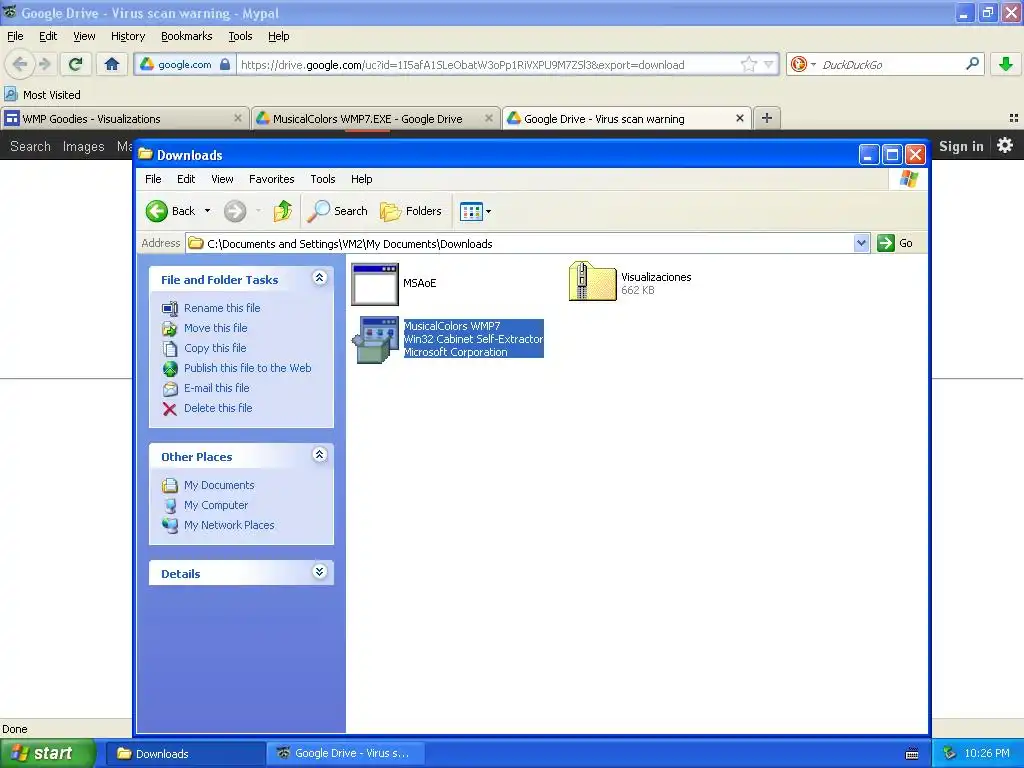
Task: Click the browser's reload button
Action: pos(76,64)
